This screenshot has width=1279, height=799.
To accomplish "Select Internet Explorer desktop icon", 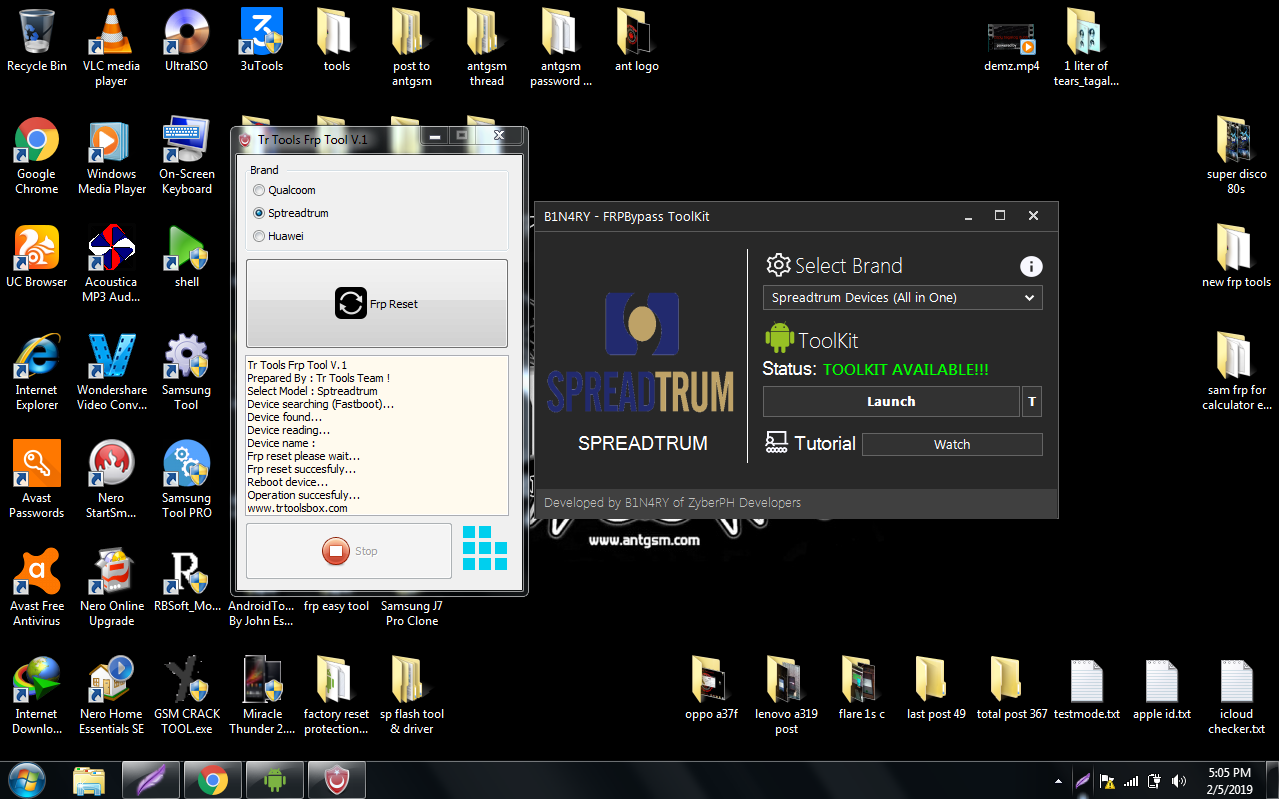I will pos(36,372).
